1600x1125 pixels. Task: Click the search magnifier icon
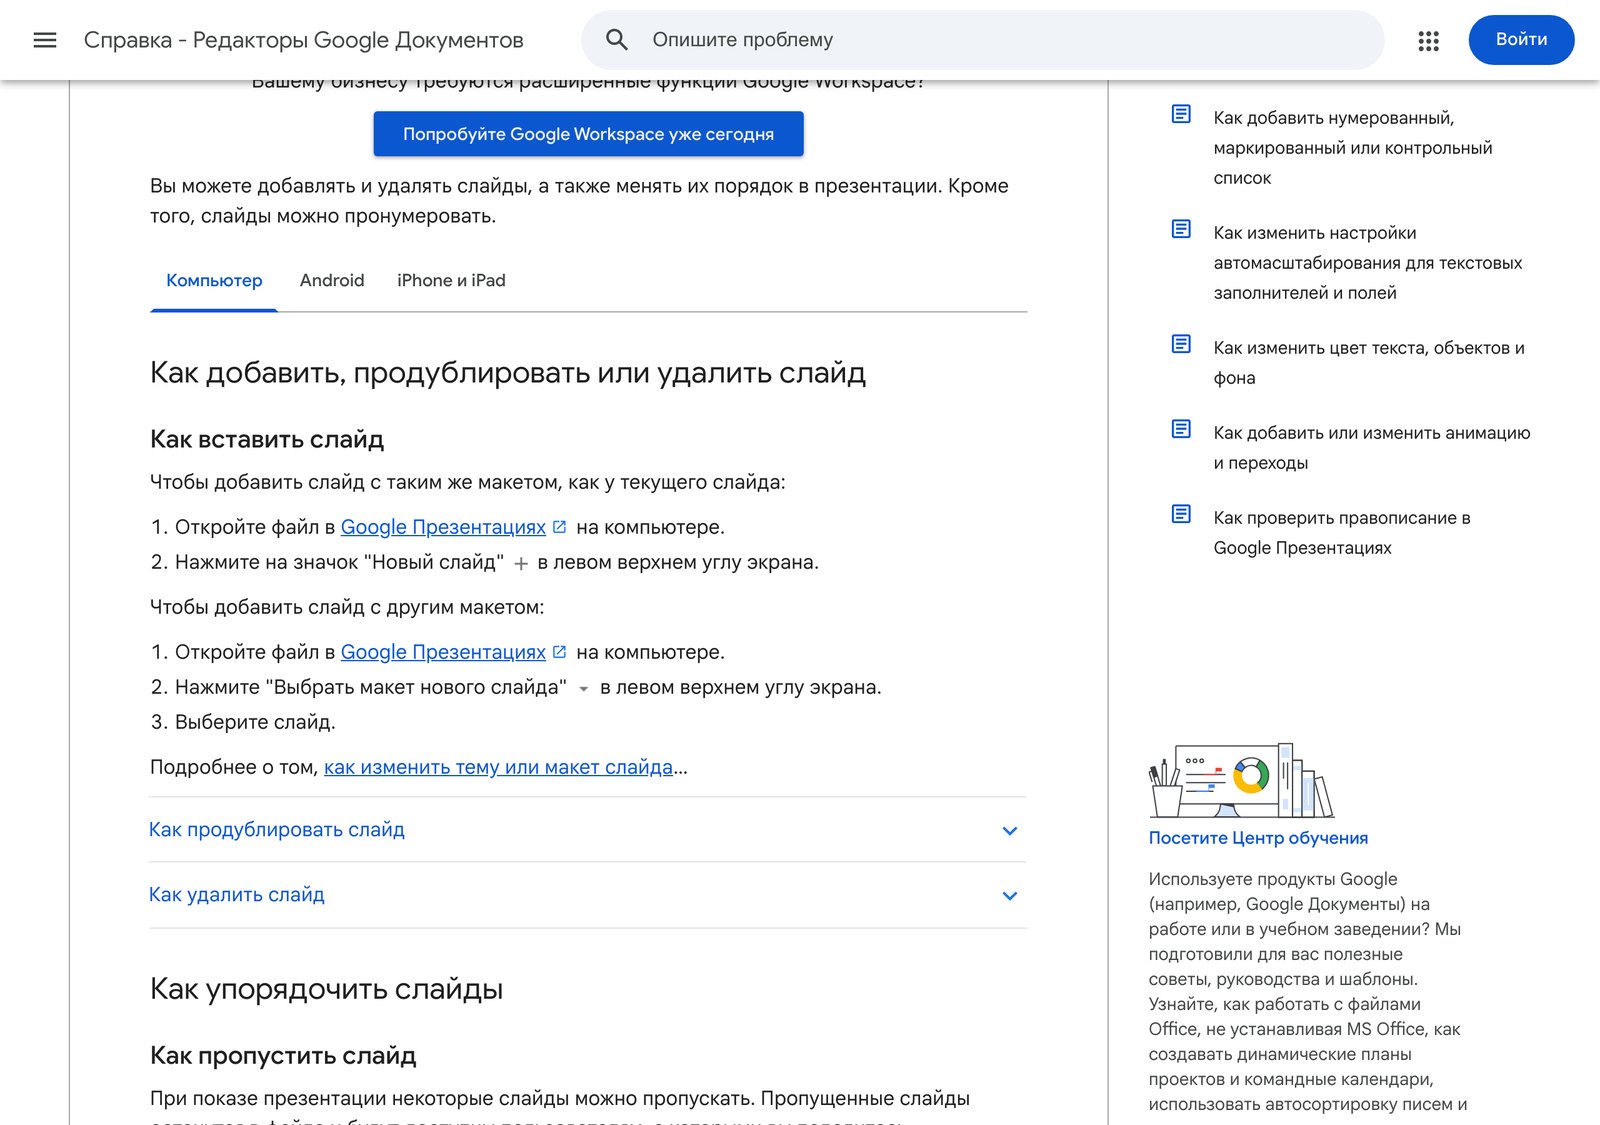tap(617, 40)
